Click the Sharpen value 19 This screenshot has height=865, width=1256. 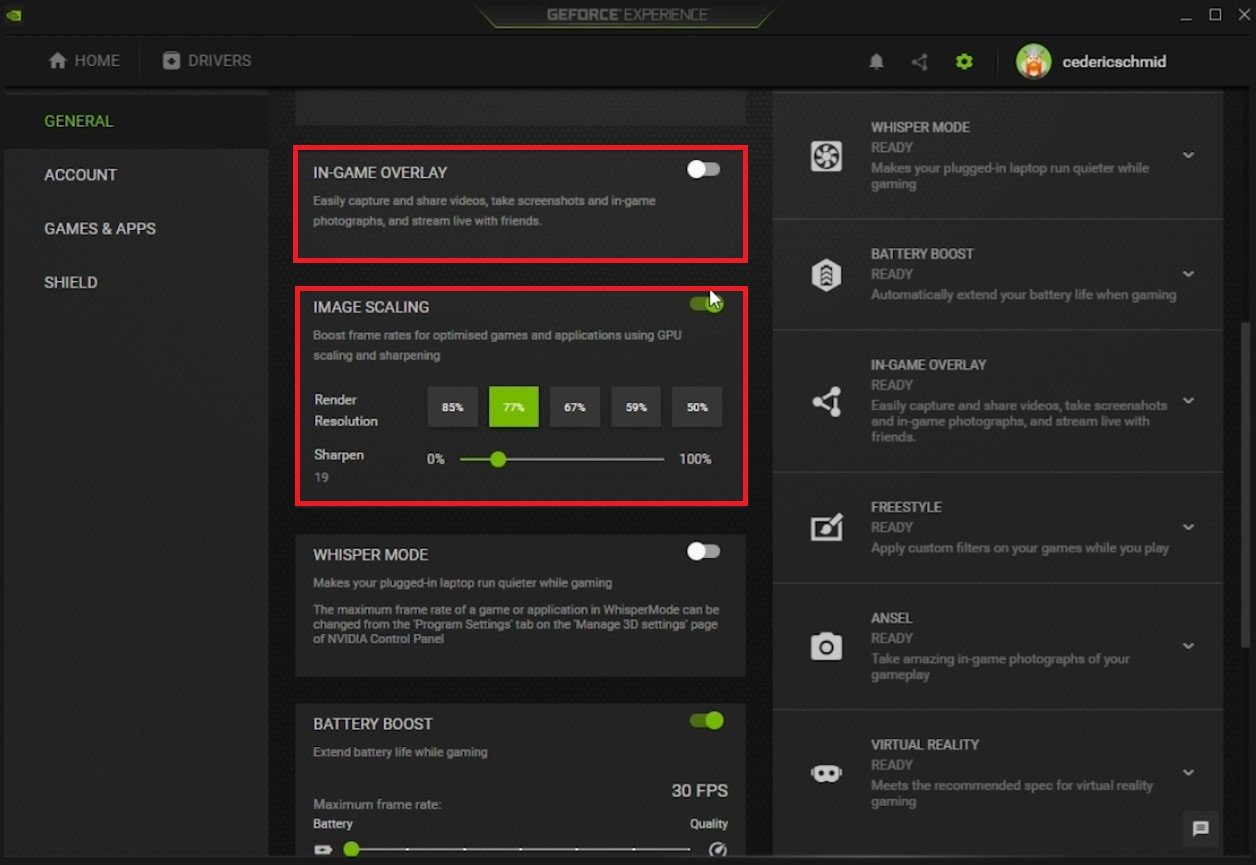321,478
